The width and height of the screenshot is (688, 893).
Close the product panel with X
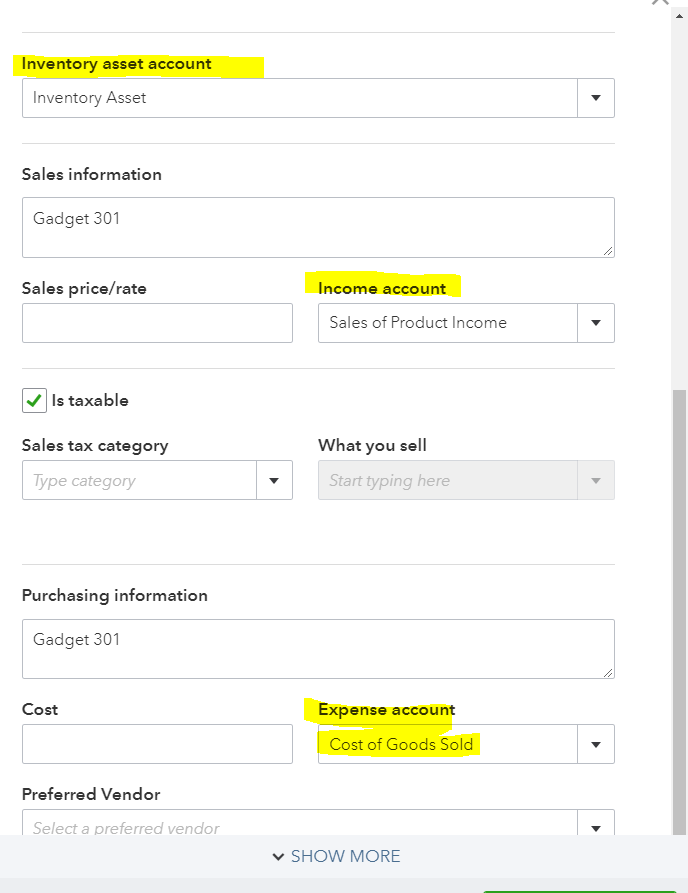[660, 3]
